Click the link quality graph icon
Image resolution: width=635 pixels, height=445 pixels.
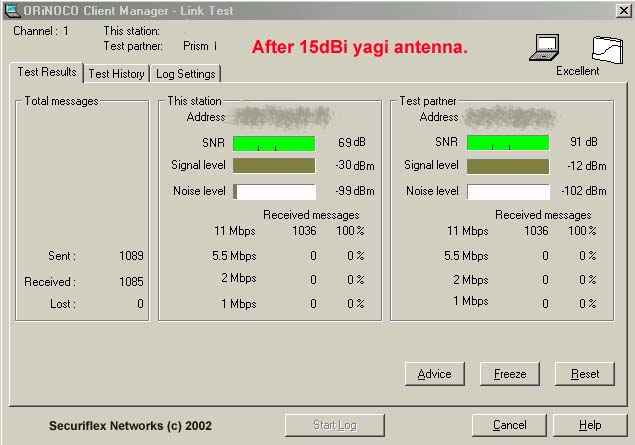pos(607,49)
